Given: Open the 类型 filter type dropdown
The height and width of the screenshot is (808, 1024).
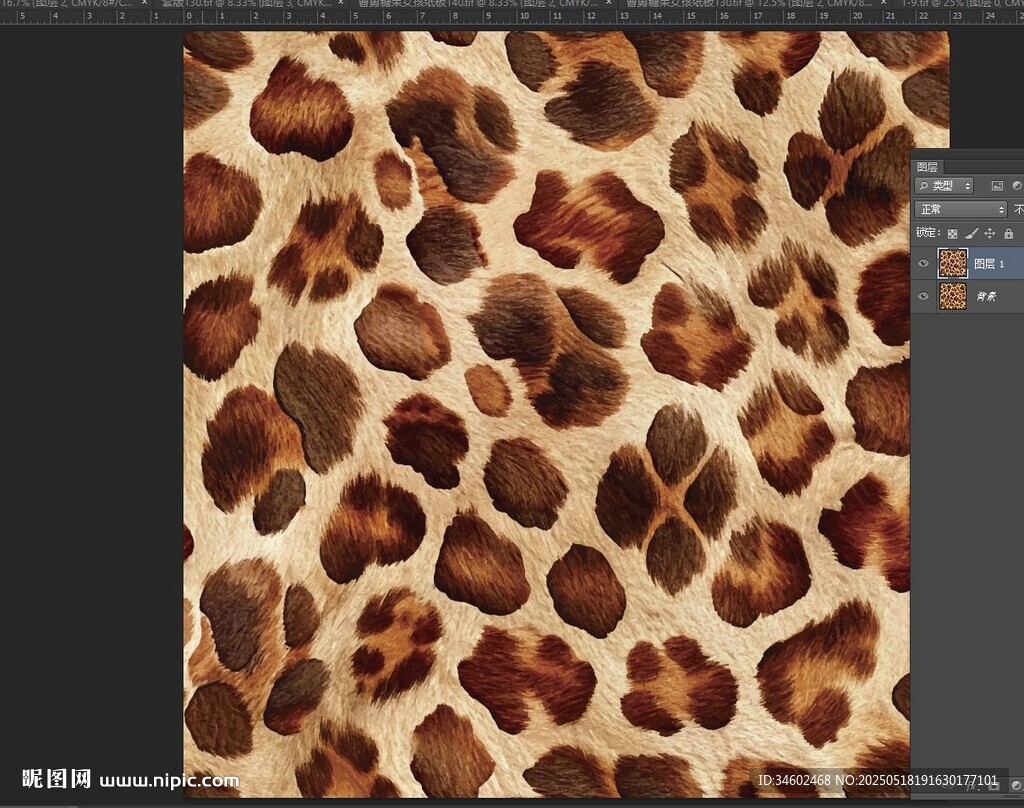Looking at the screenshot, I should (945, 186).
